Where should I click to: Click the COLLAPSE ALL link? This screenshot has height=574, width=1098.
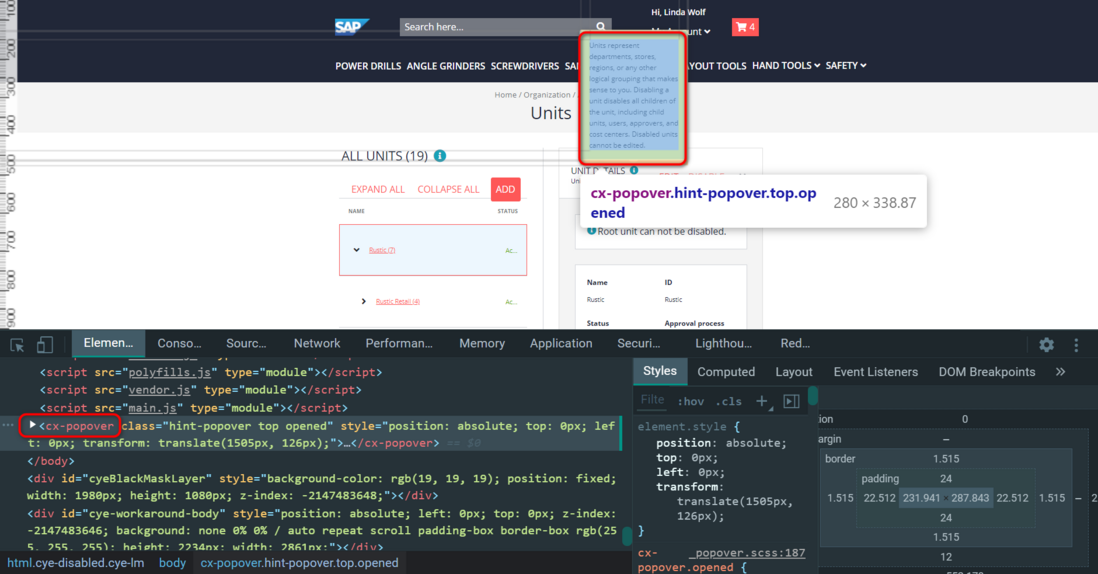click(448, 189)
